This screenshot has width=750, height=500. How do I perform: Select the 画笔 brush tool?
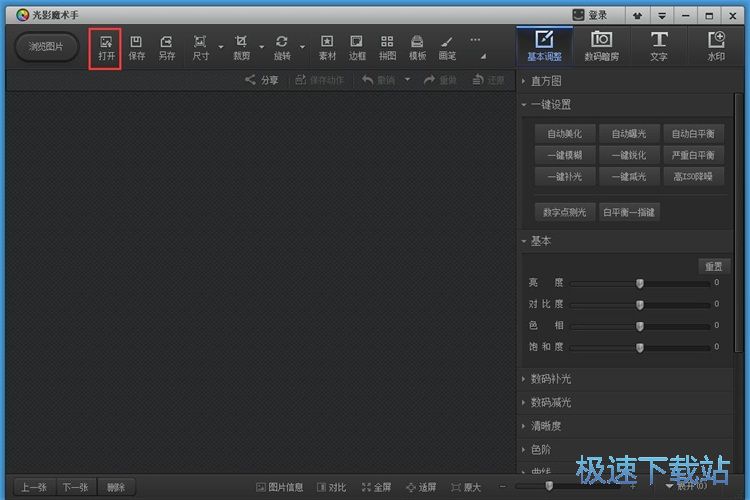[447, 48]
